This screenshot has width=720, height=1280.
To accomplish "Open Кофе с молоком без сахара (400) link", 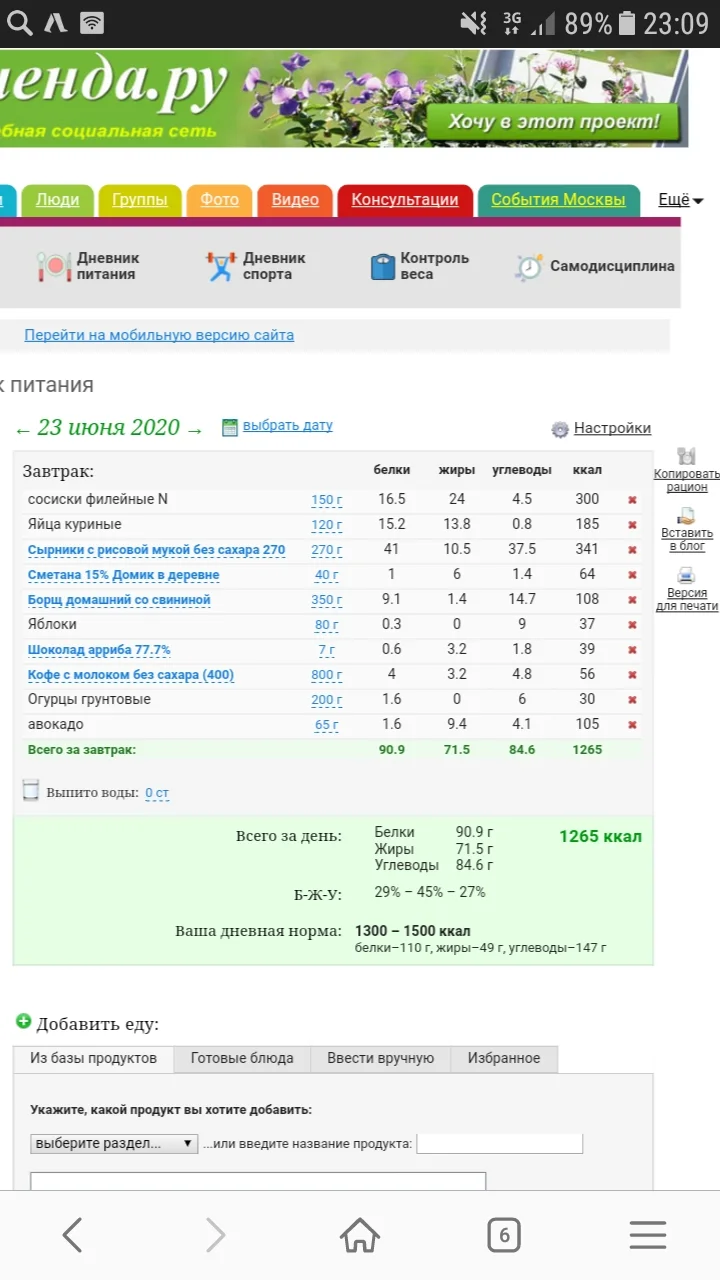I will (x=130, y=675).
